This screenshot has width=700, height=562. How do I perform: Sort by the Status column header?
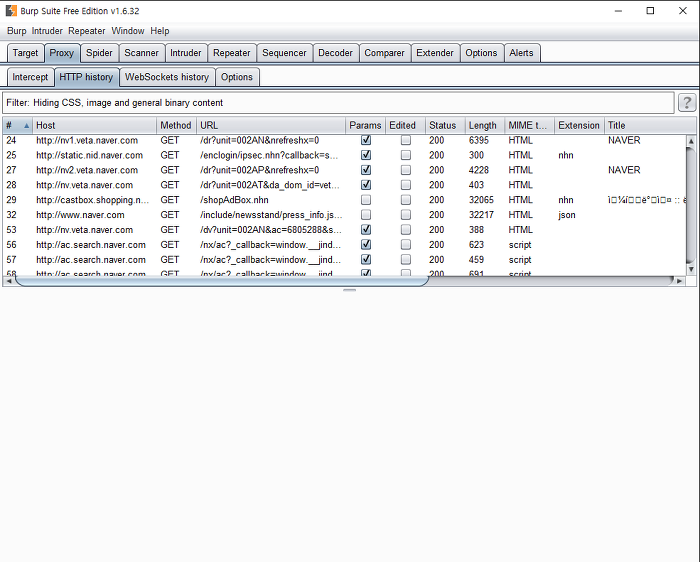(445, 125)
